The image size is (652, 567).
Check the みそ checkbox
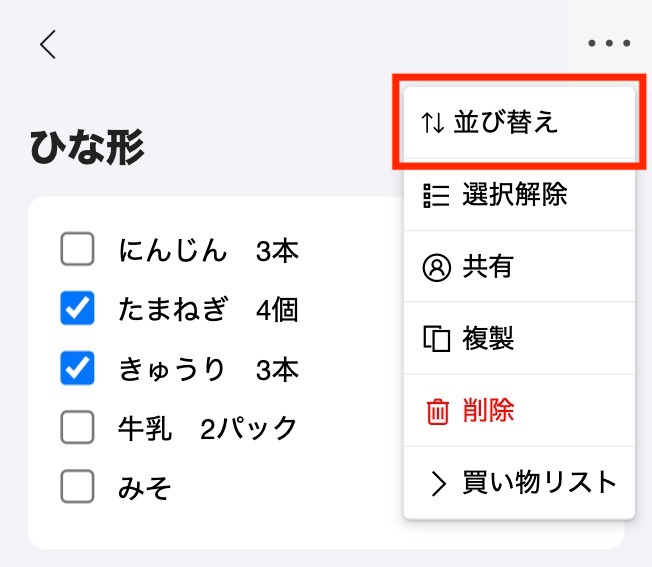[x=77, y=486]
